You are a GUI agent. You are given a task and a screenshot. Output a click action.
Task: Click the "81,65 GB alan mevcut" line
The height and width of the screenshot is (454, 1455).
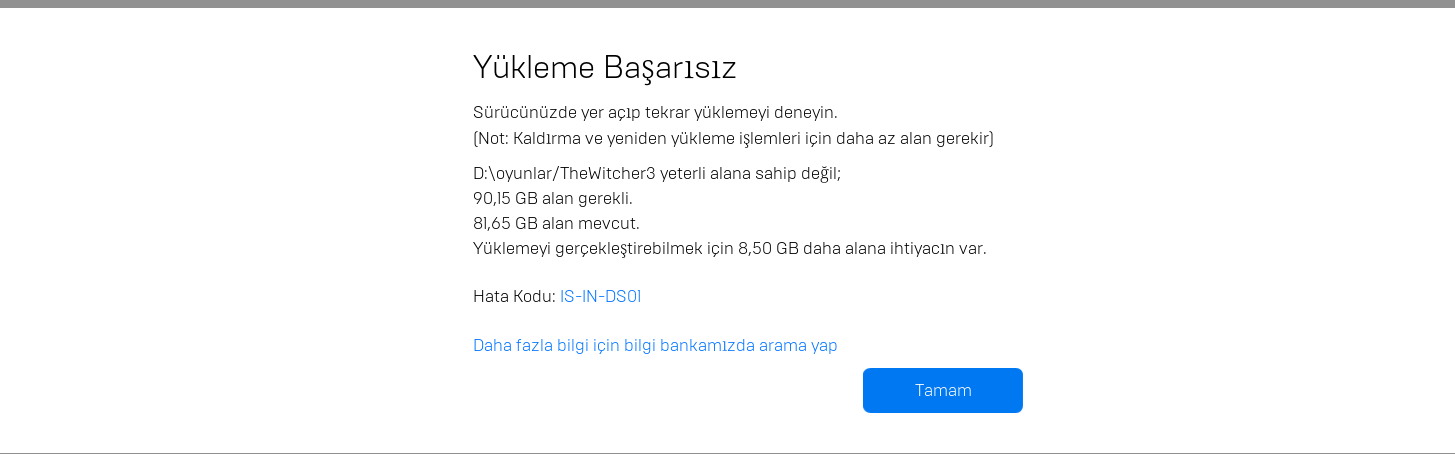point(556,223)
